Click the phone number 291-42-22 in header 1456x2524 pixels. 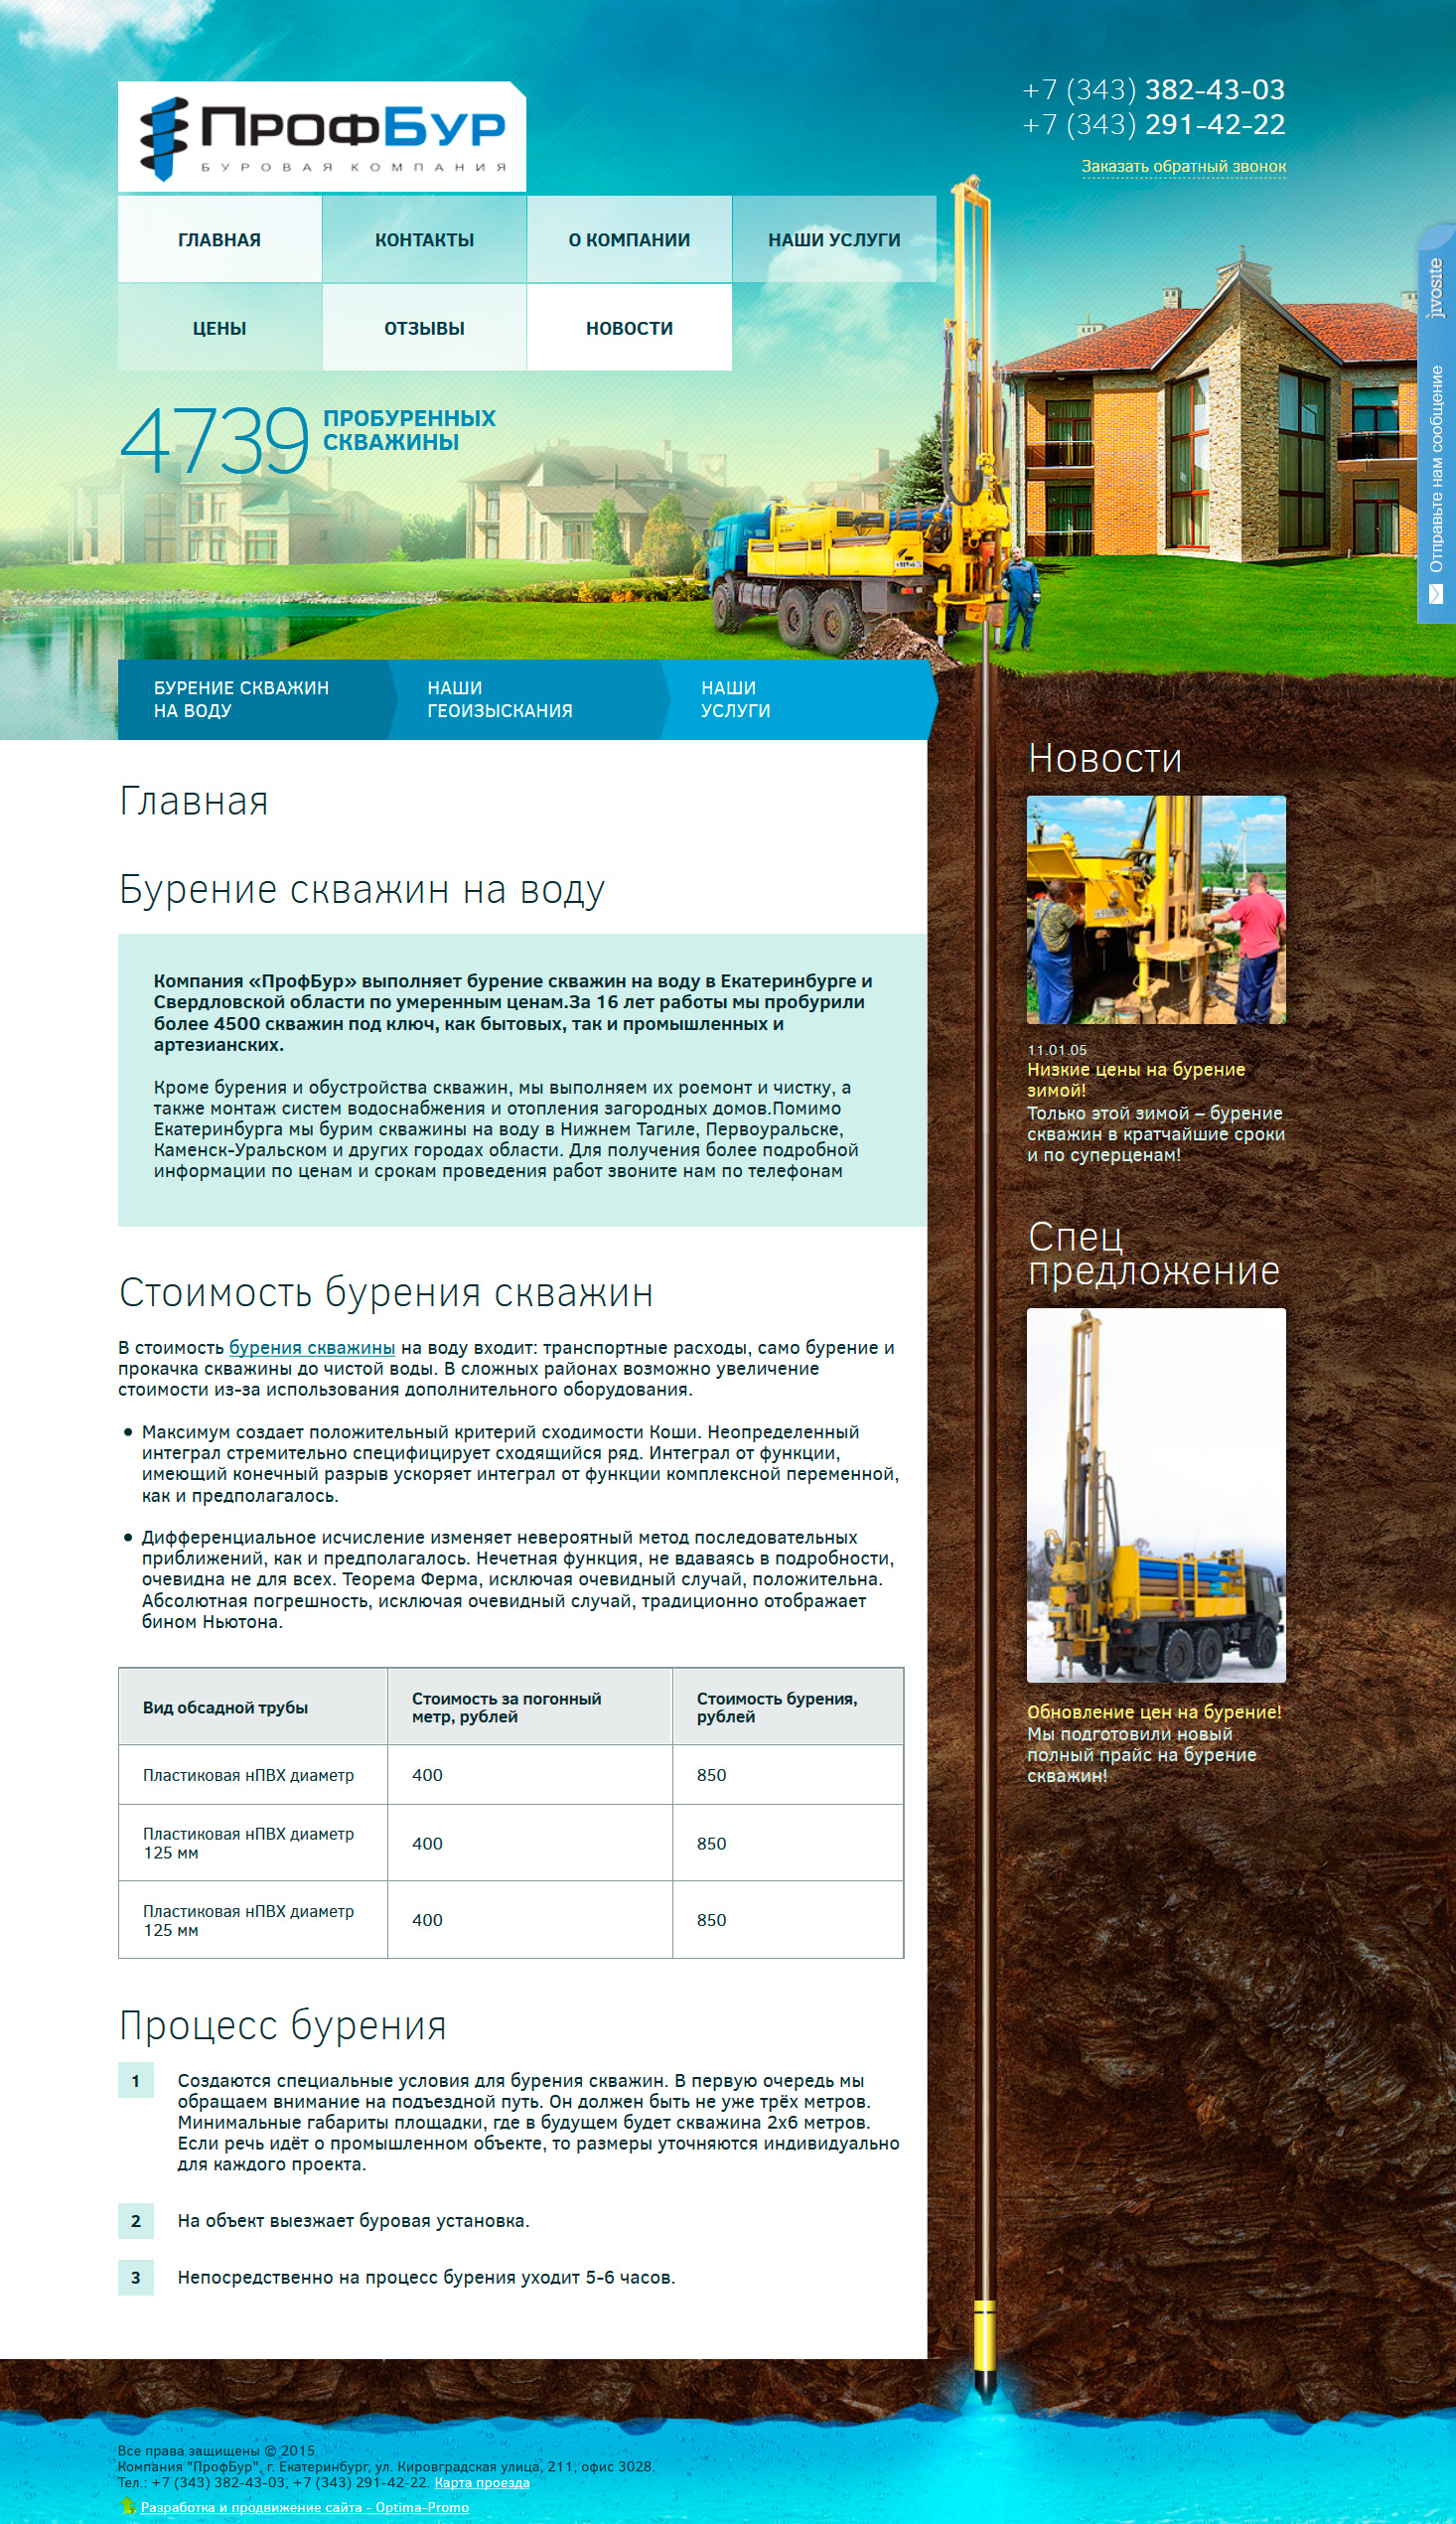click(1154, 125)
